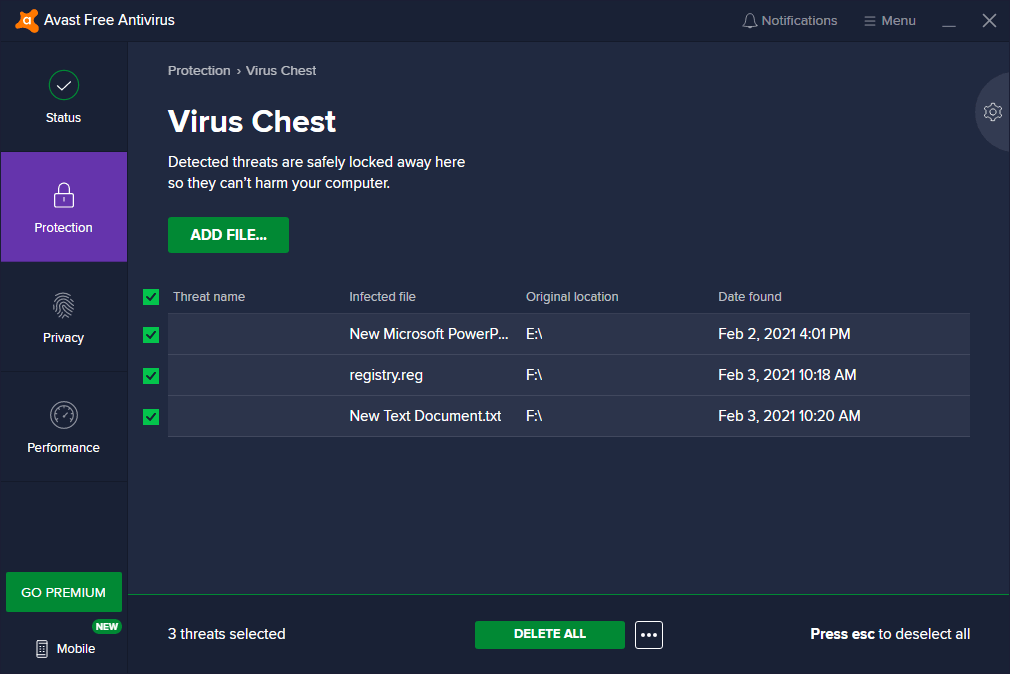Uncheck the registry.reg row checkbox
Screen dimensions: 1010x674
[x=151, y=376]
